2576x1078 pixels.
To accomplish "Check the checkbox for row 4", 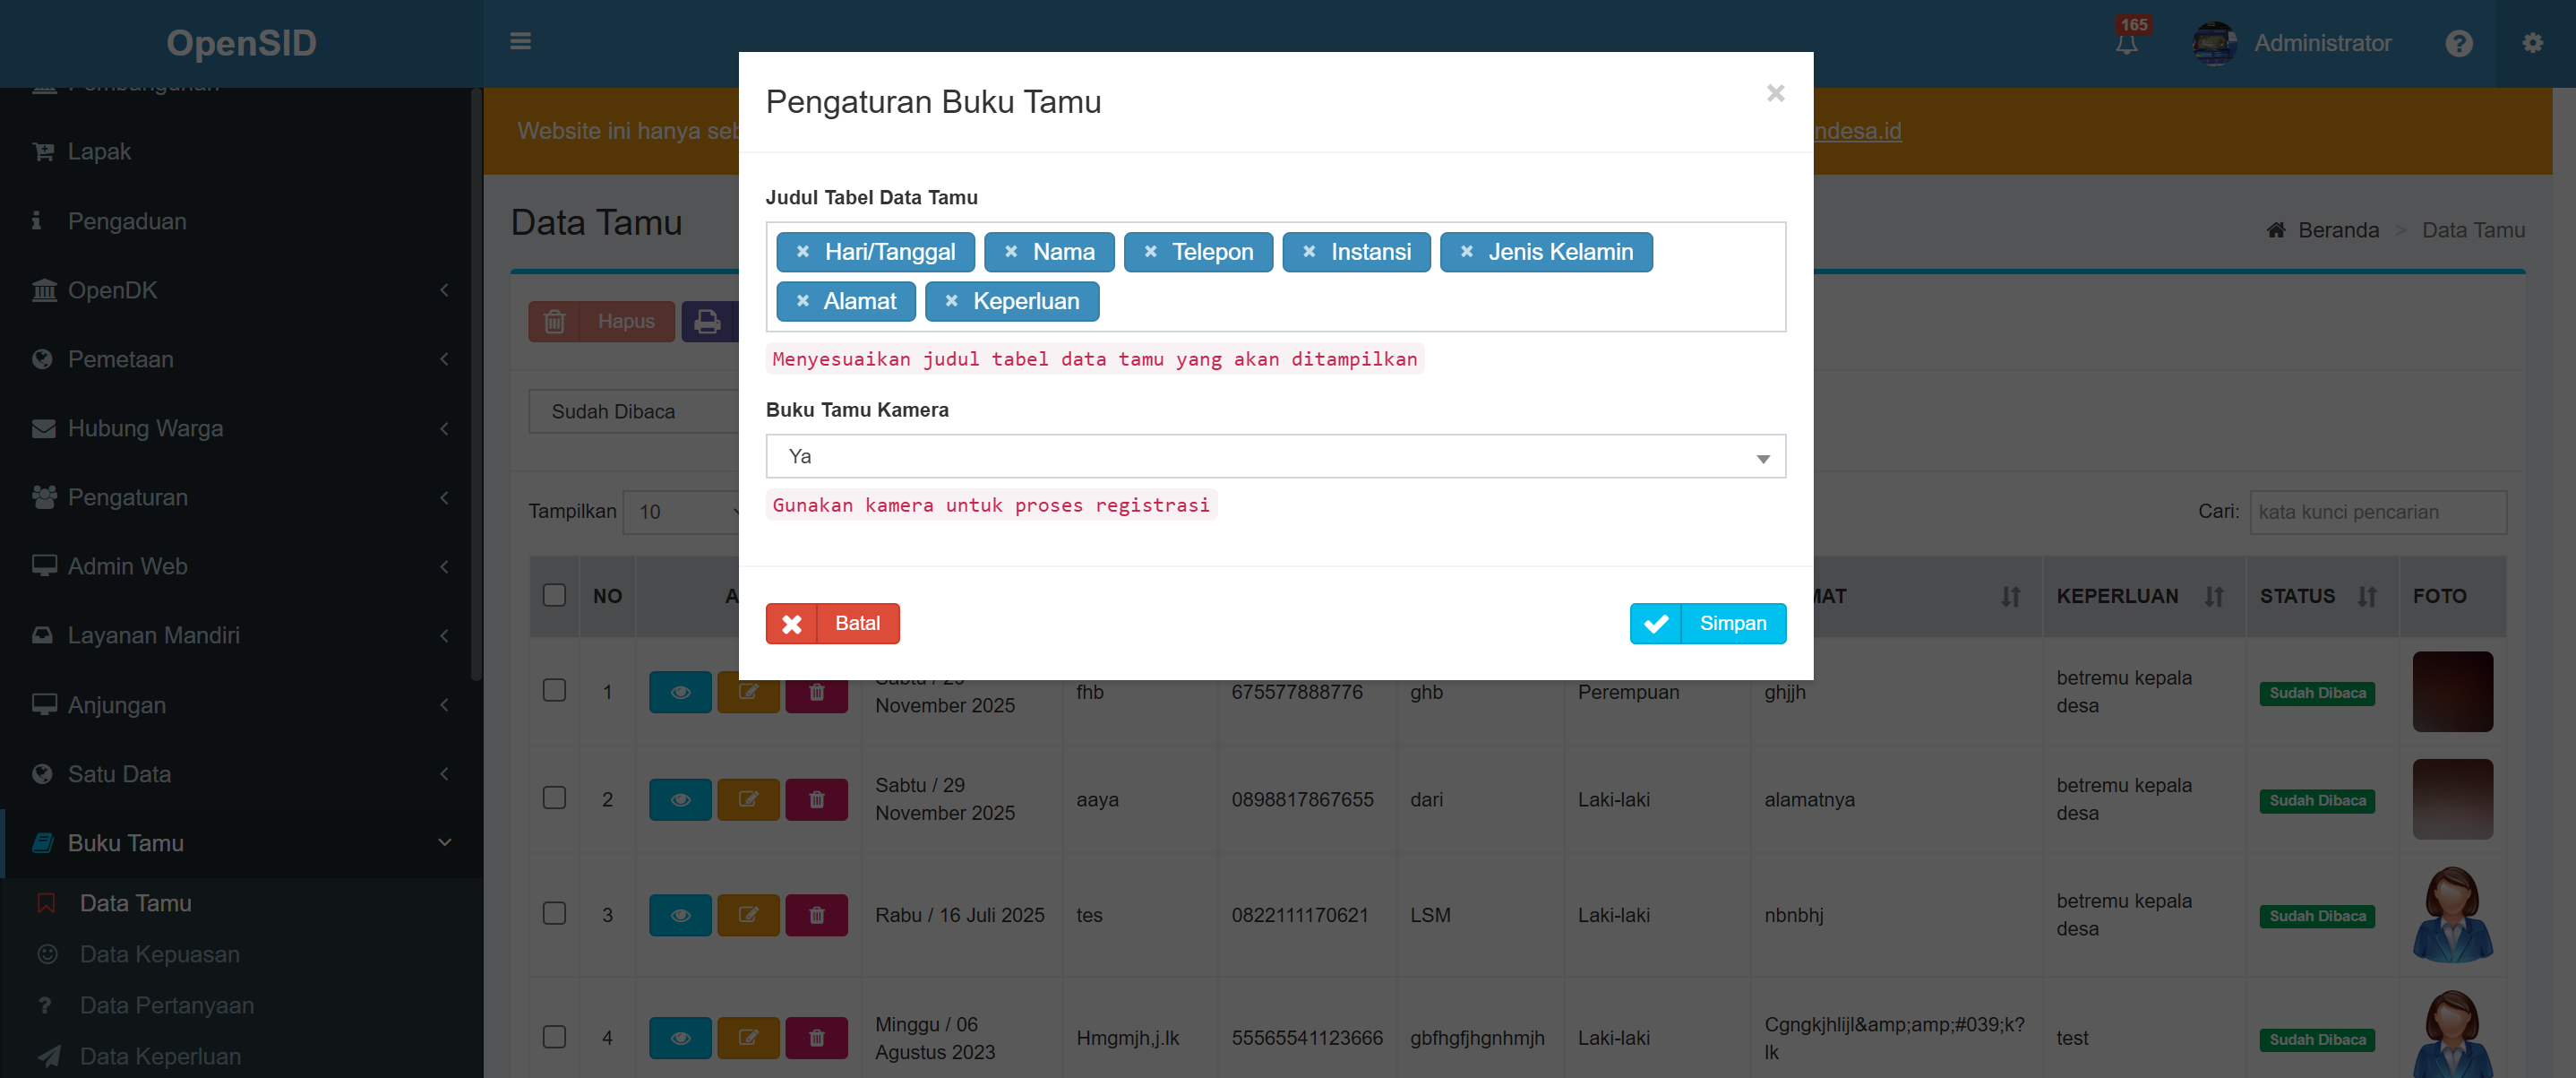I will [554, 1037].
